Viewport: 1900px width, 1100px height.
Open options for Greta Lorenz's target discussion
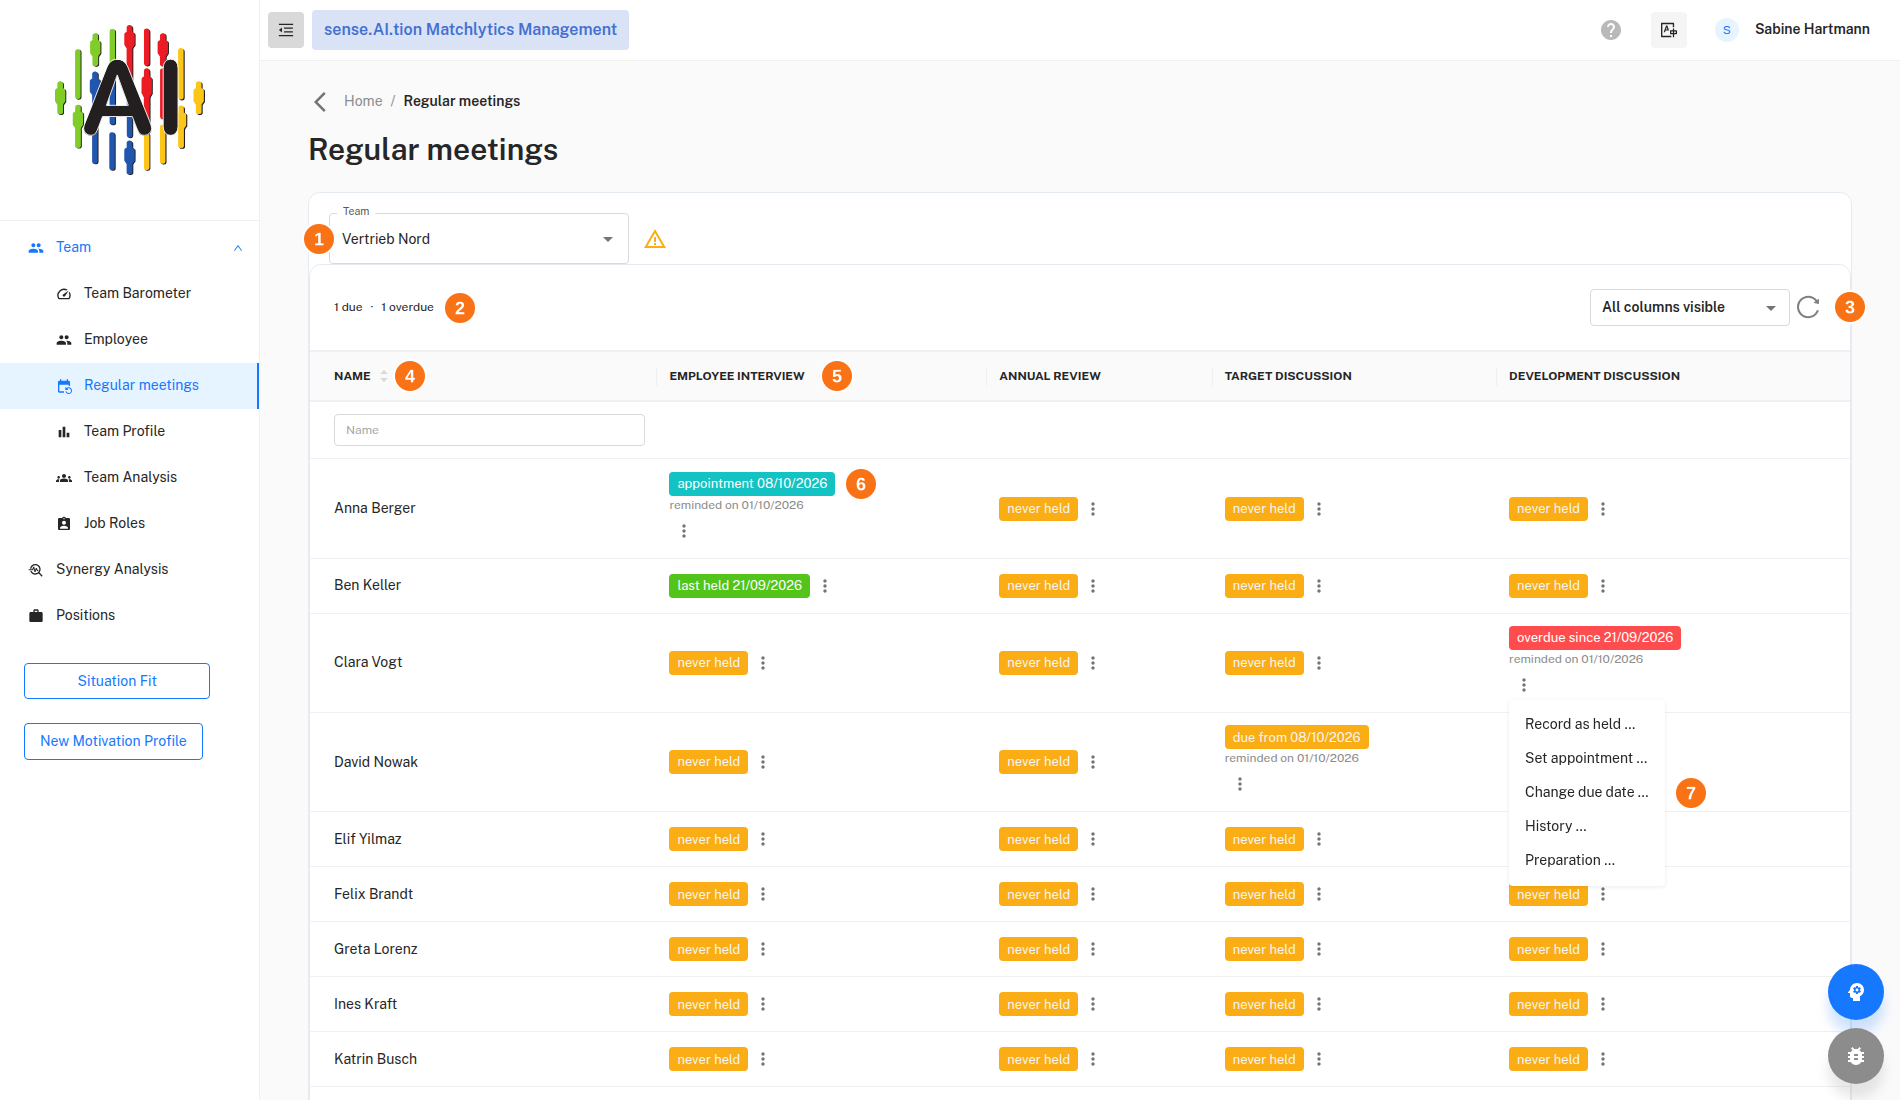[1319, 950]
